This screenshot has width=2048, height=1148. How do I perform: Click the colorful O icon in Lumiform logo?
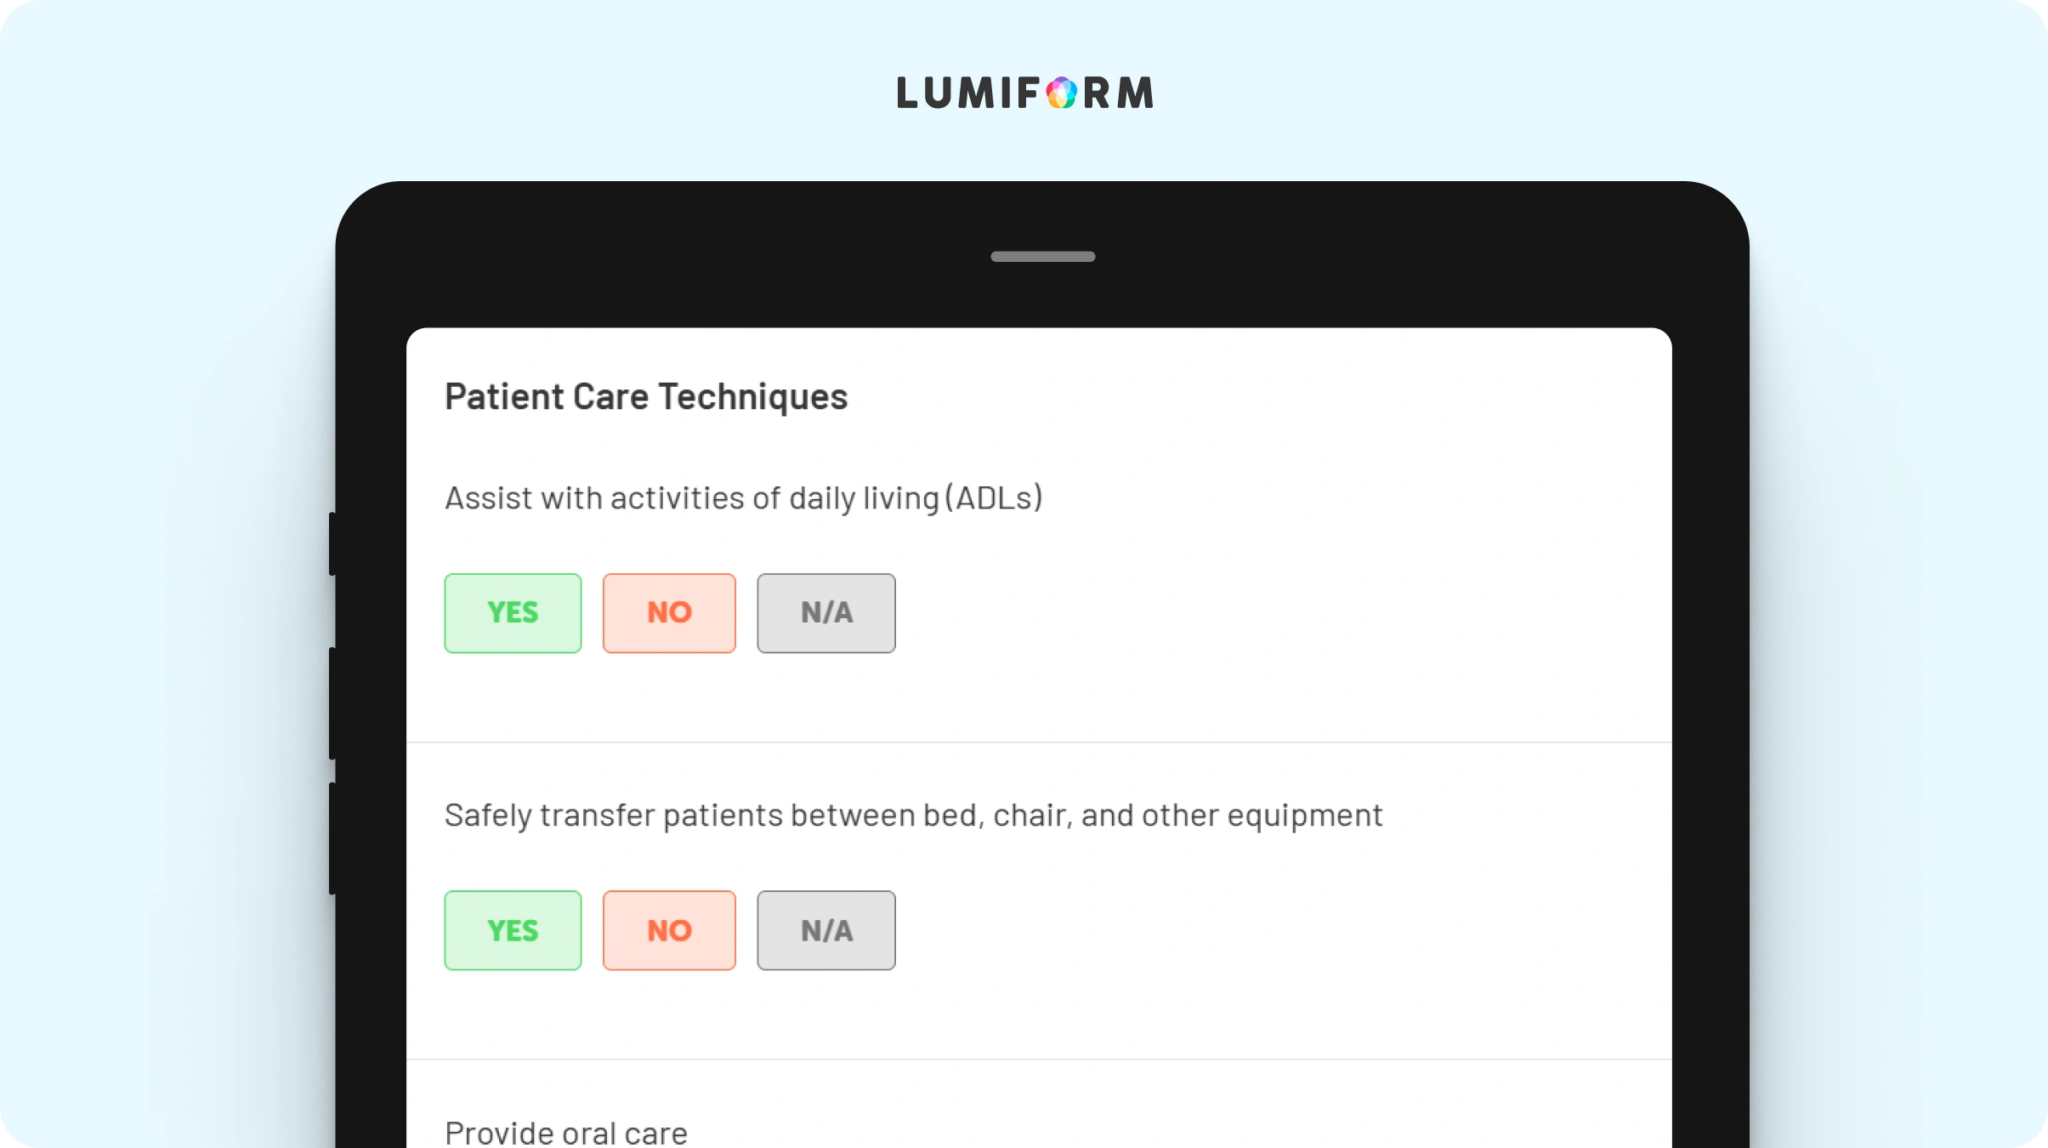click(1062, 93)
